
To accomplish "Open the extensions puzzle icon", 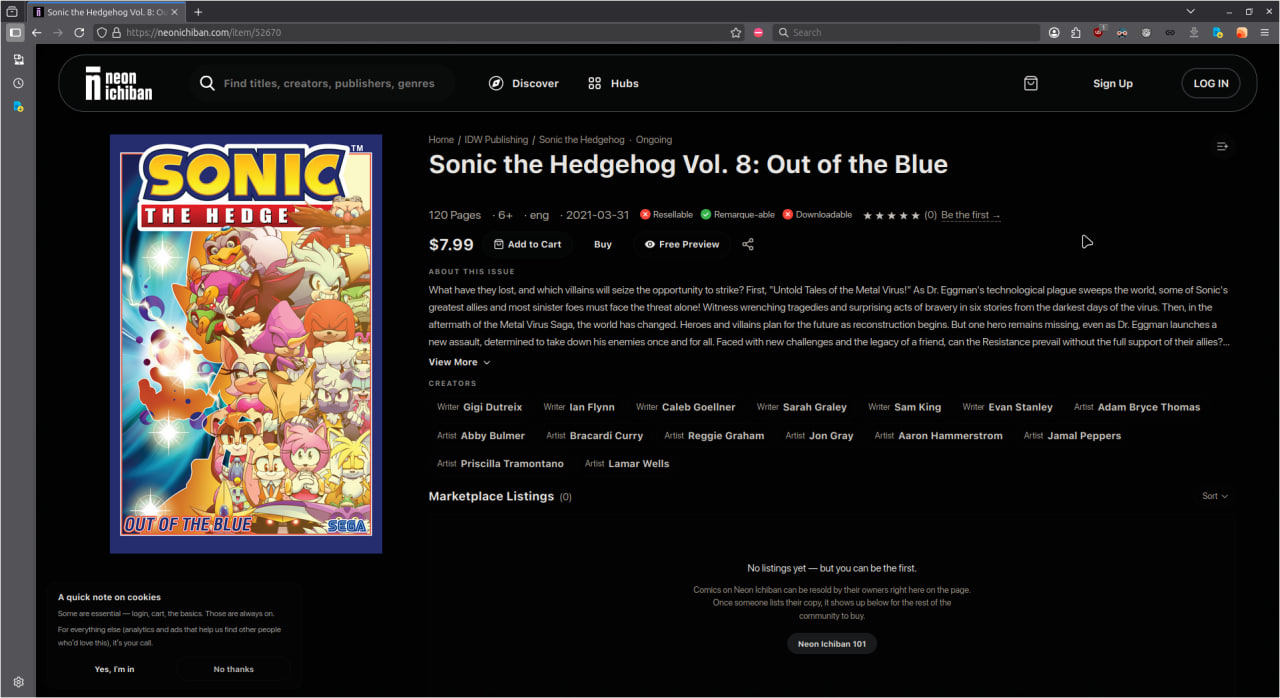I will pyautogui.click(x=1076, y=32).
